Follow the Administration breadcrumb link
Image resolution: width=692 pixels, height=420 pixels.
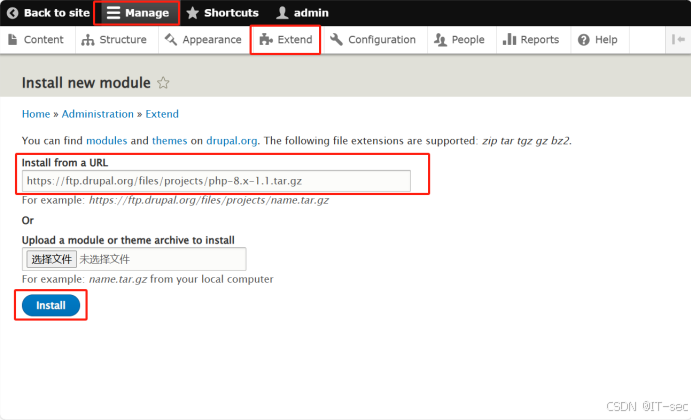pyautogui.click(x=98, y=114)
